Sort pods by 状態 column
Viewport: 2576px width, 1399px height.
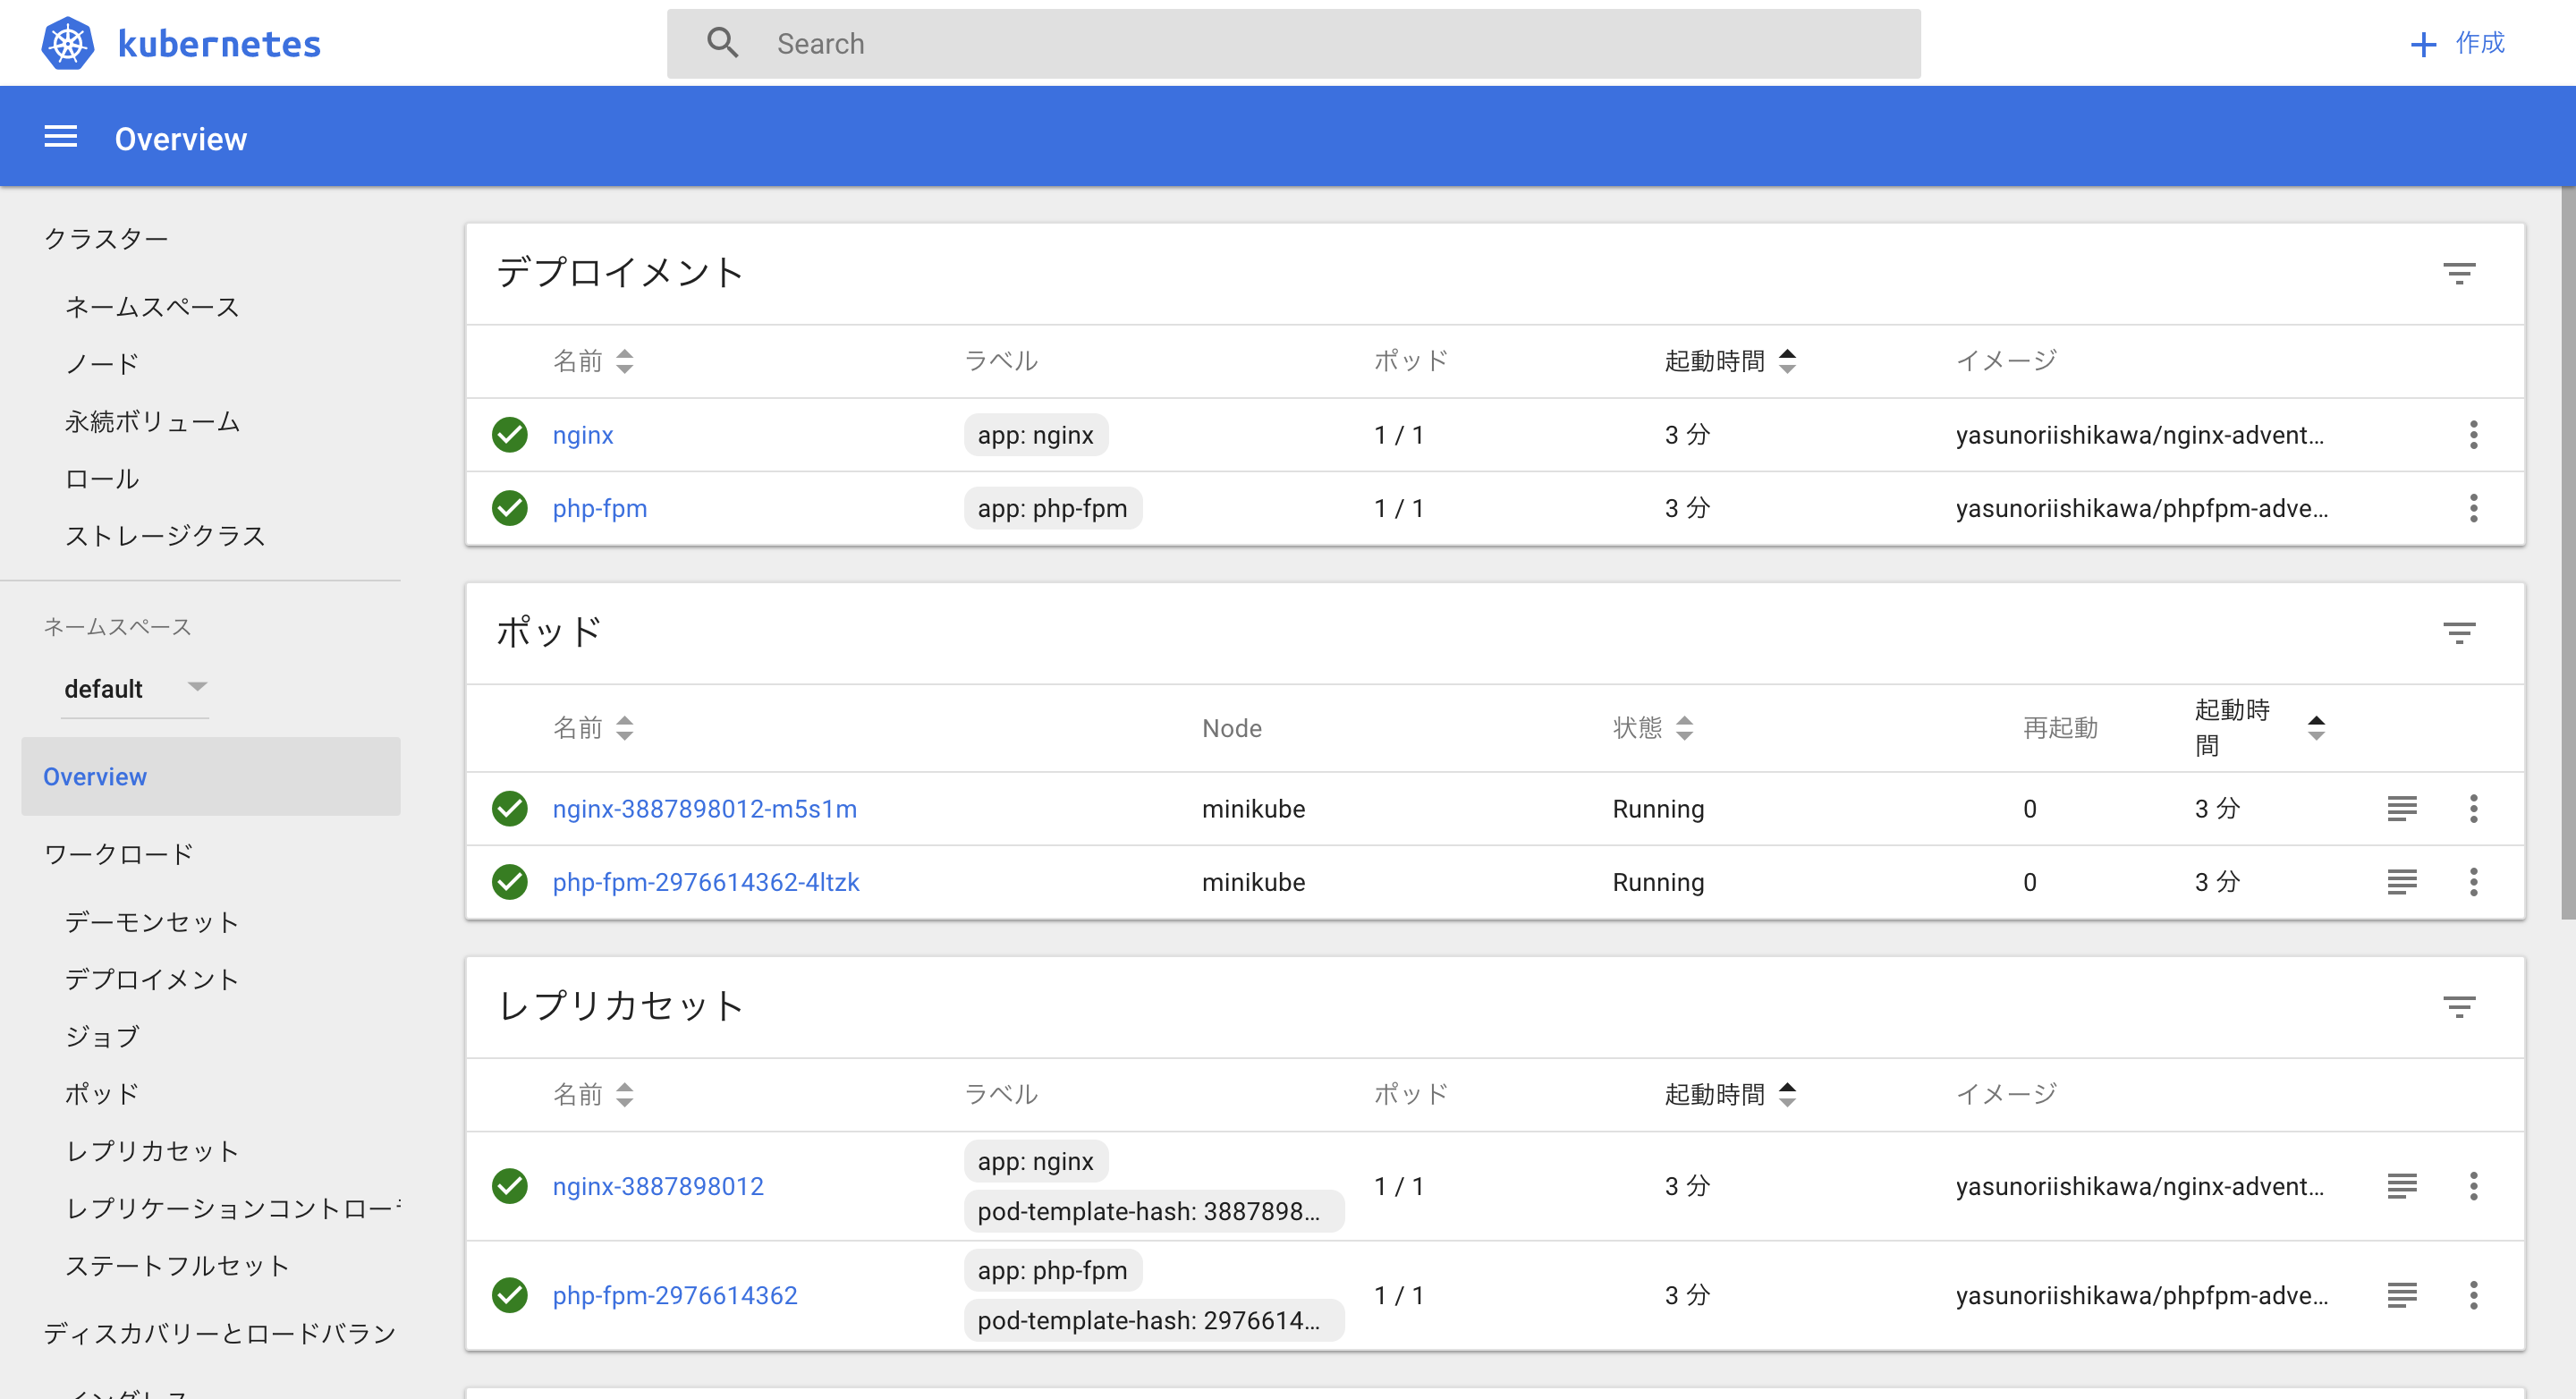point(1653,727)
